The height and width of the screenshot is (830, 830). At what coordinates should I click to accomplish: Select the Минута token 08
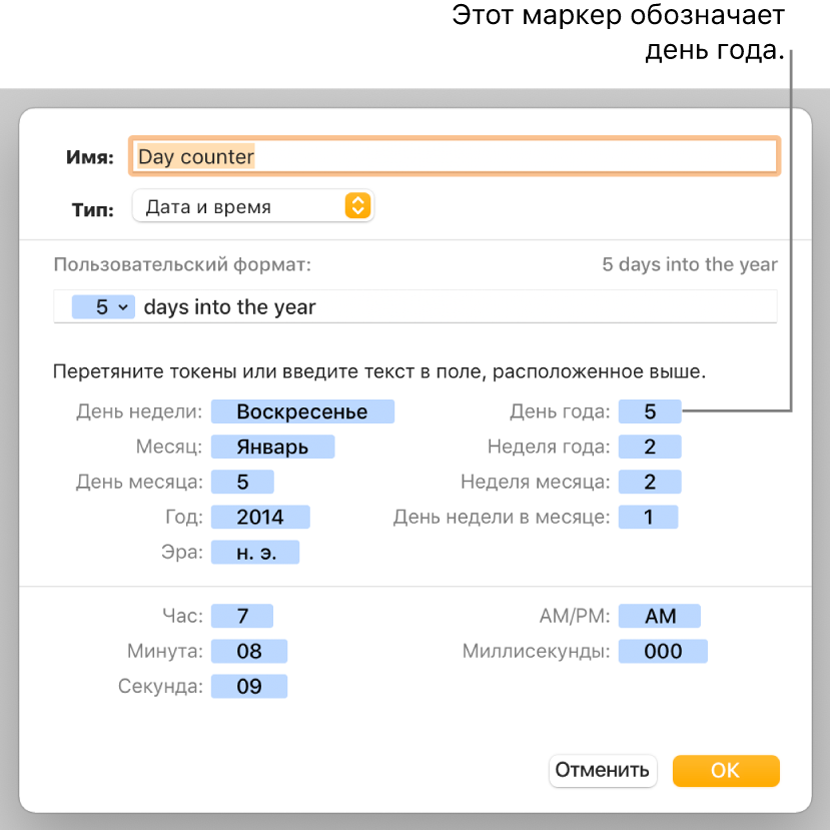point(249,651)
